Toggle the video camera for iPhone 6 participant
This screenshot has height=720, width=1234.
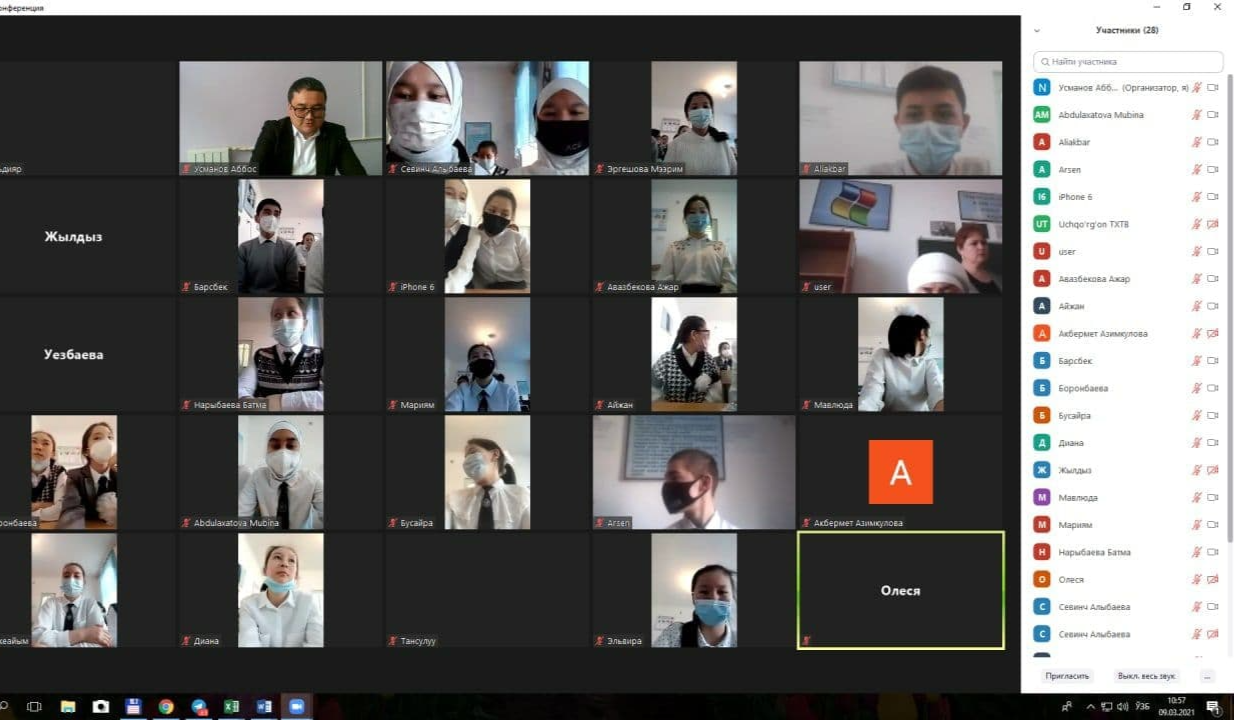[x=1213, y=197]
